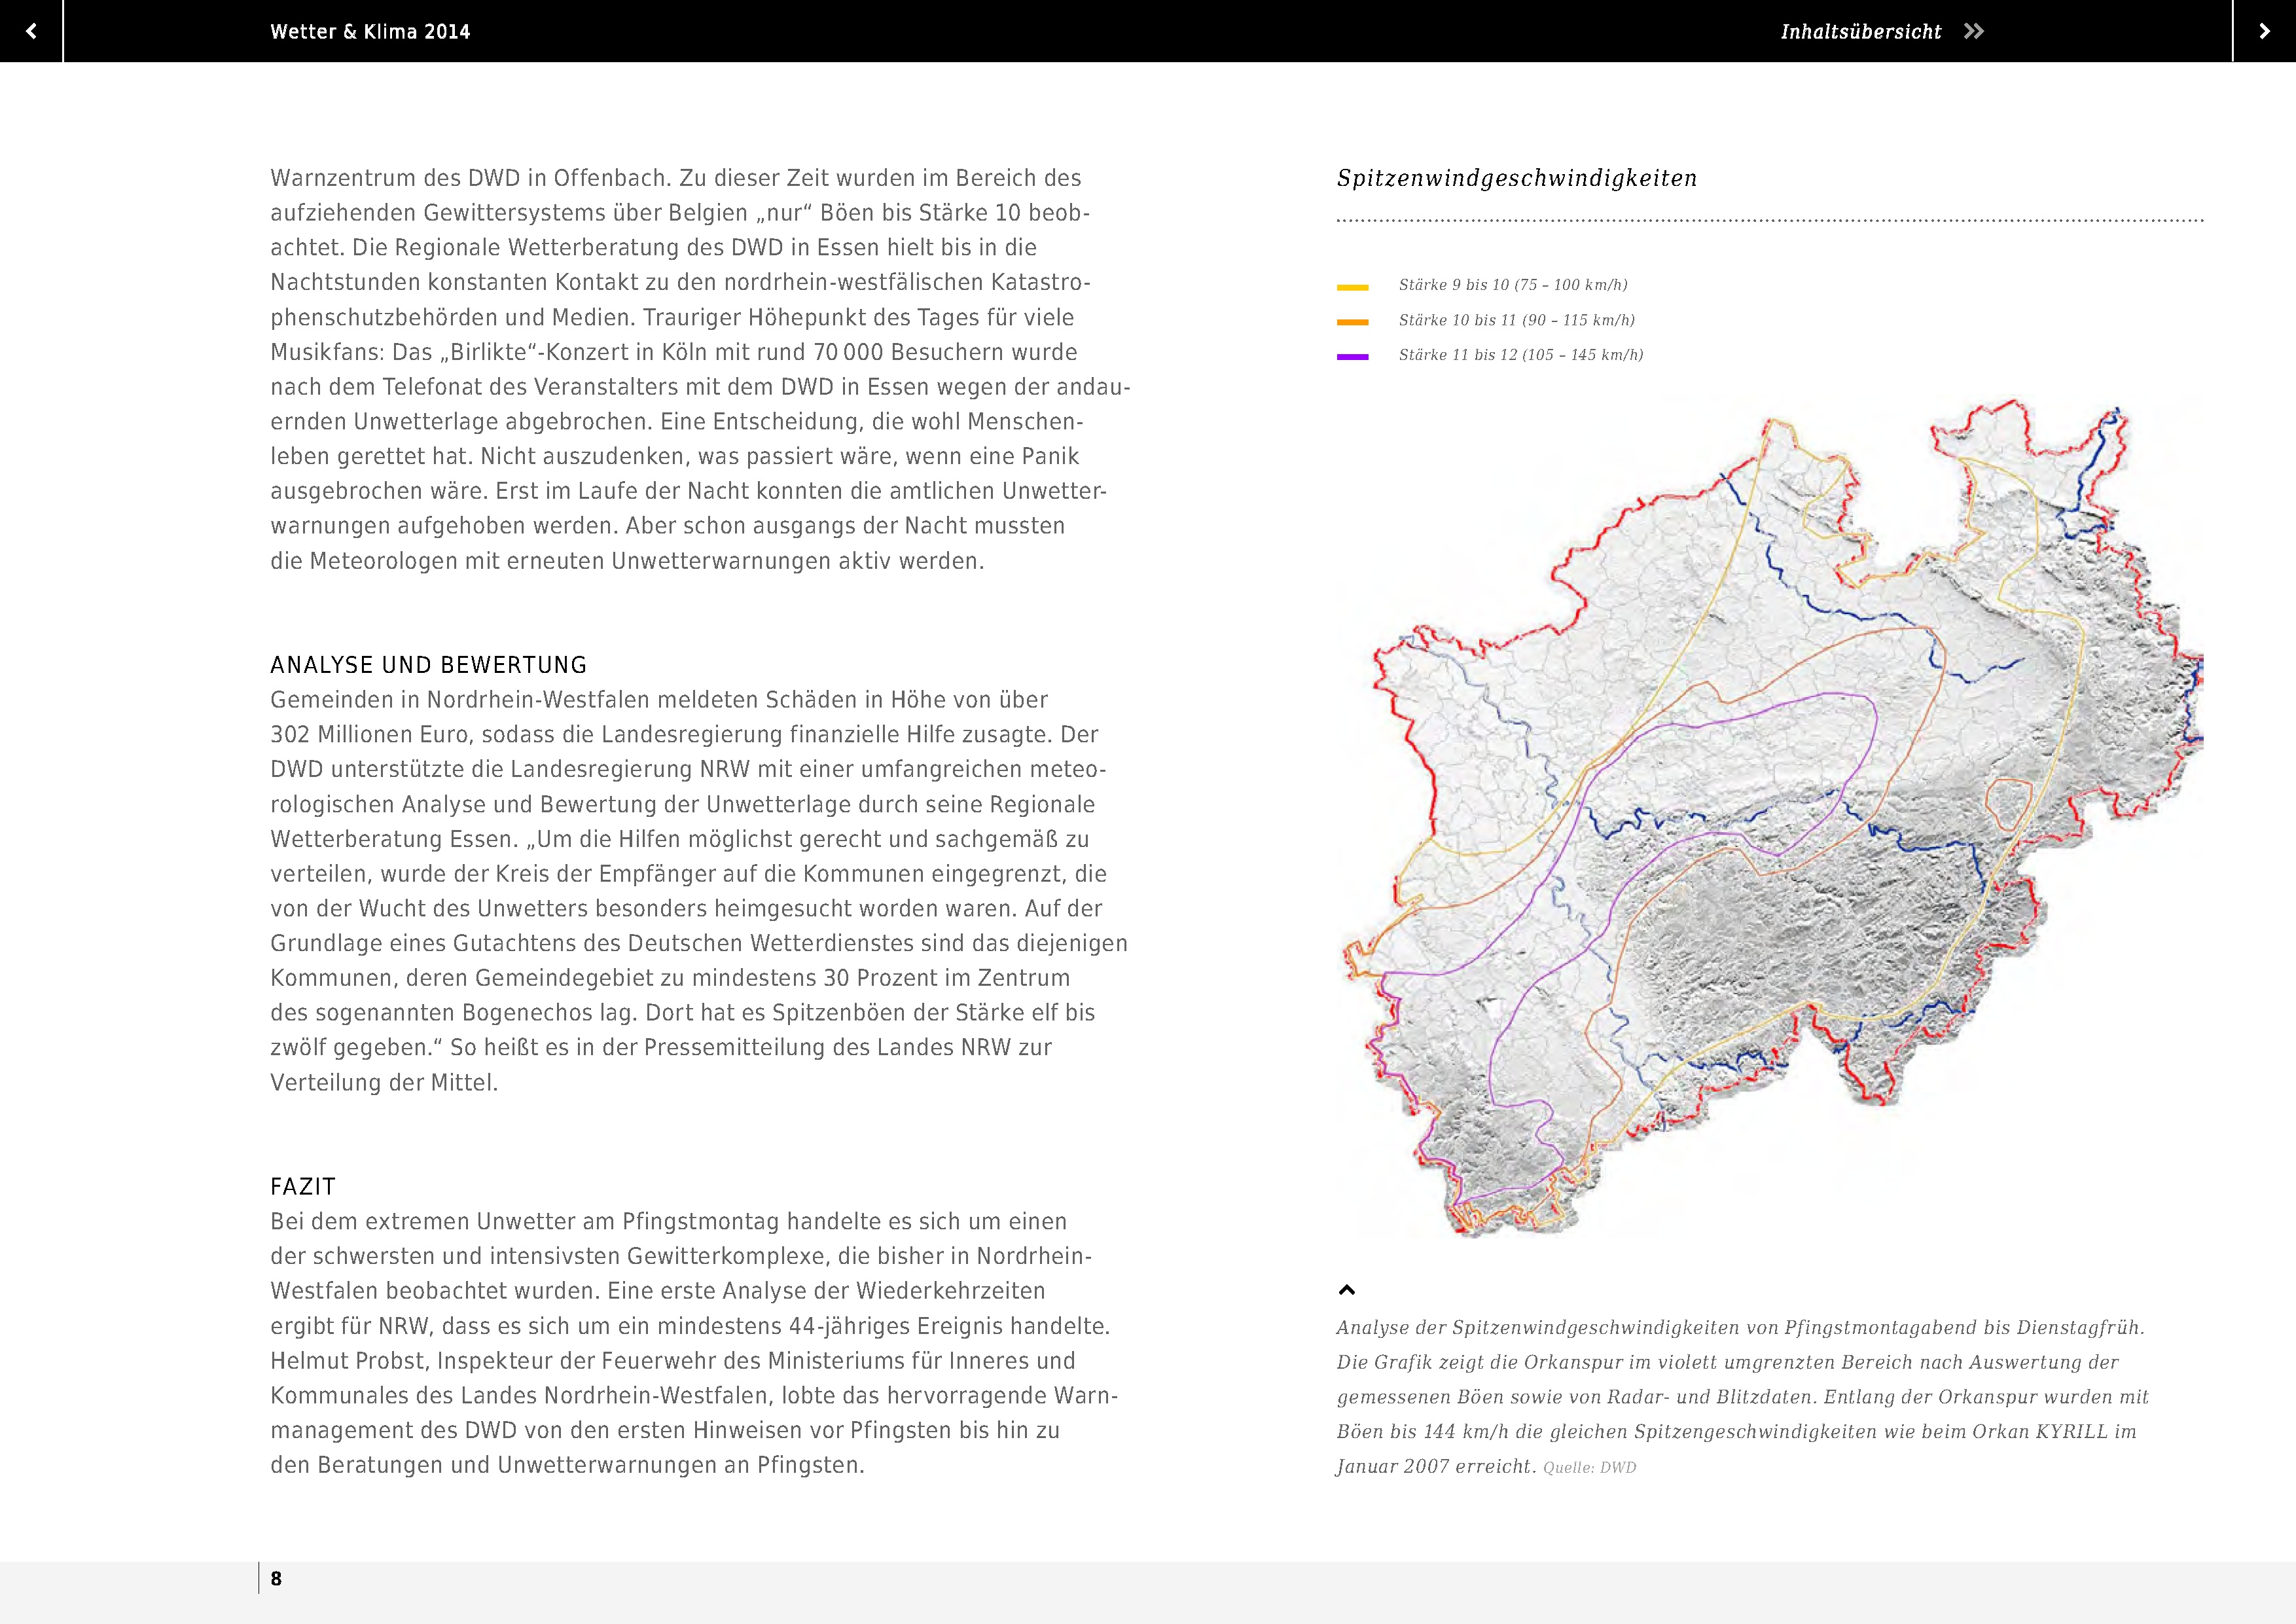Click the line starting Musikfans: Das „Birlikte“-Konzert
Viewport: 2296px width, 1624px height.
pyautogui.click(x=673, y=352)
